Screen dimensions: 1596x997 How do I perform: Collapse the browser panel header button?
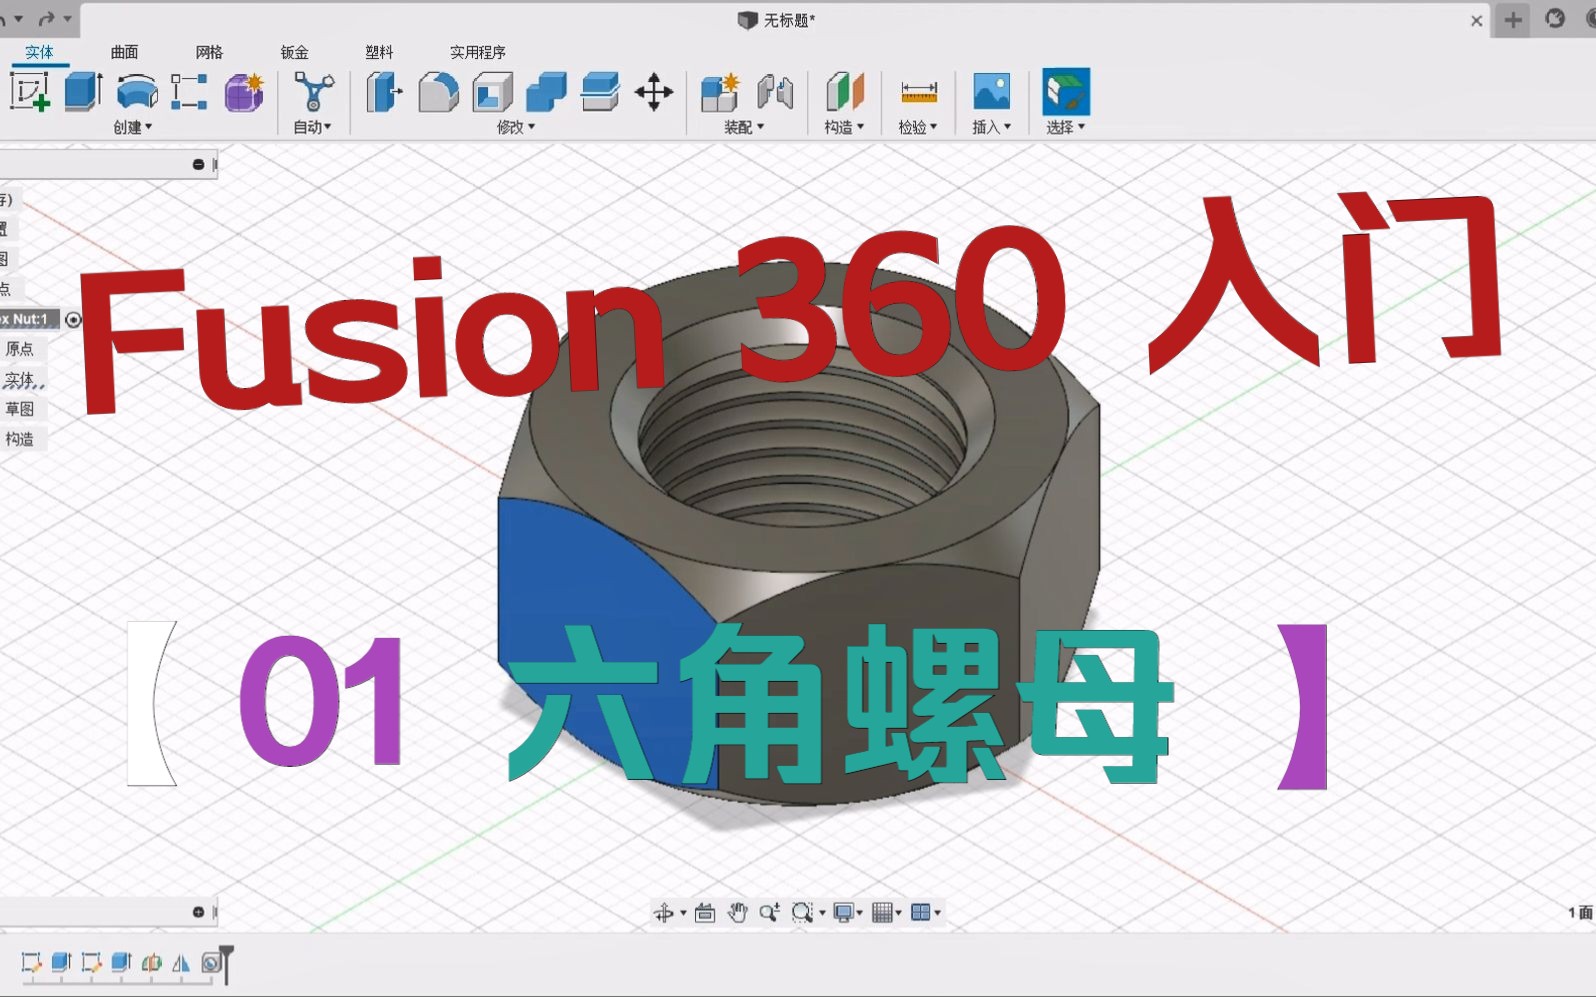pos(198,164)
